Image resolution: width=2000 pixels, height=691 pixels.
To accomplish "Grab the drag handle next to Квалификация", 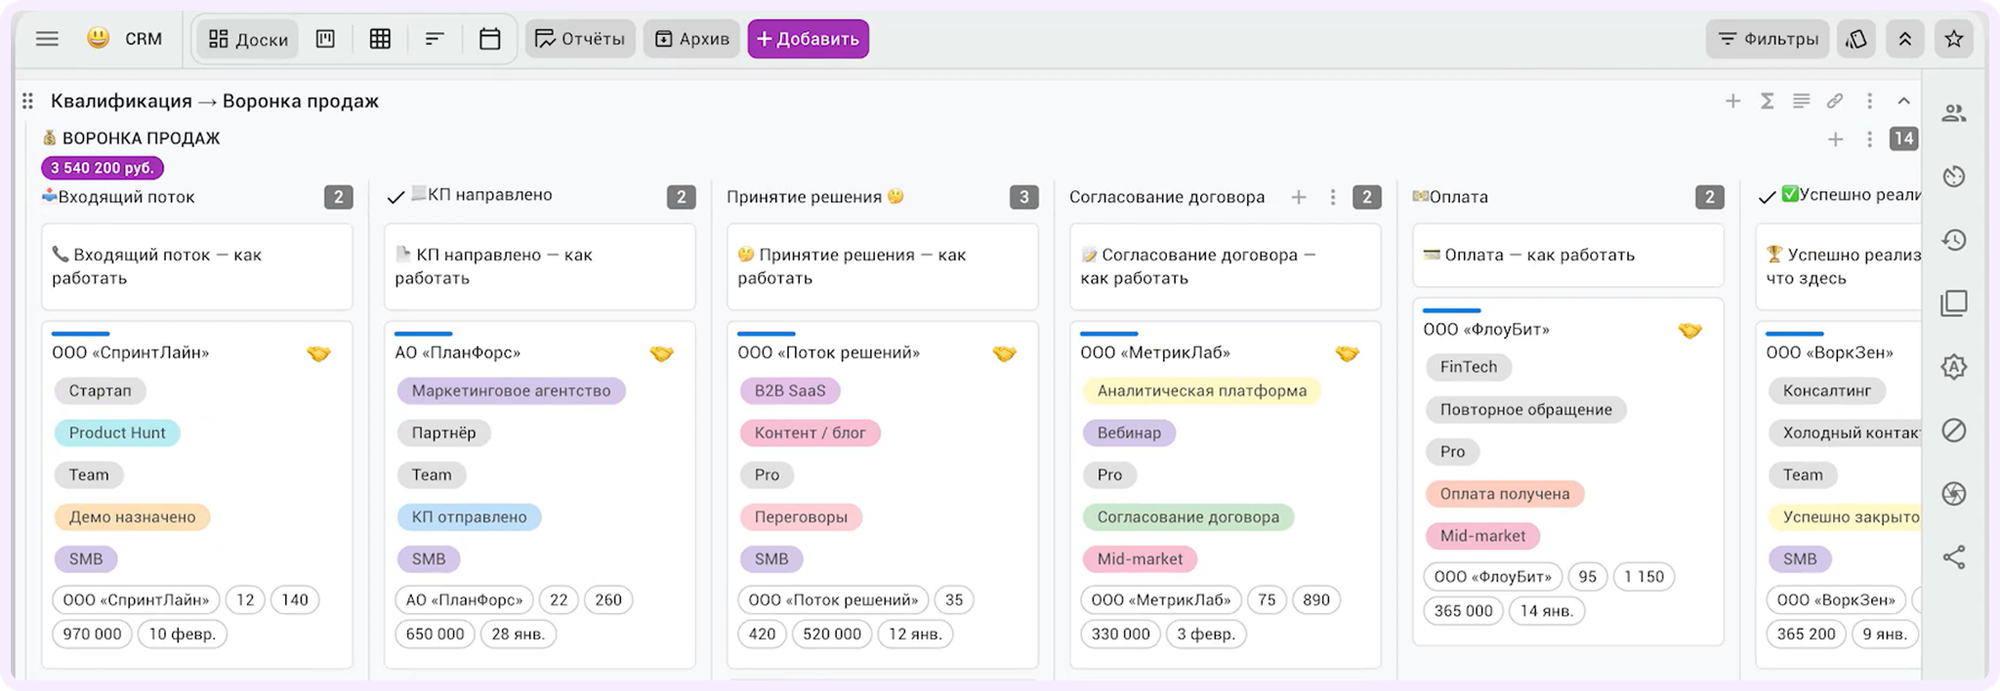I will pyautogui.click(x=28, y=101).
